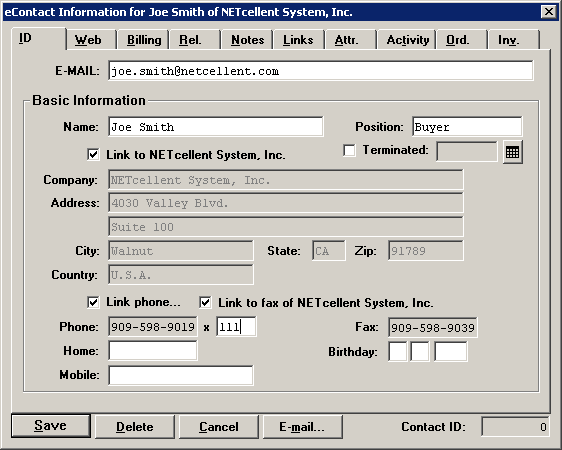Click the Basic Information group label

89,100
